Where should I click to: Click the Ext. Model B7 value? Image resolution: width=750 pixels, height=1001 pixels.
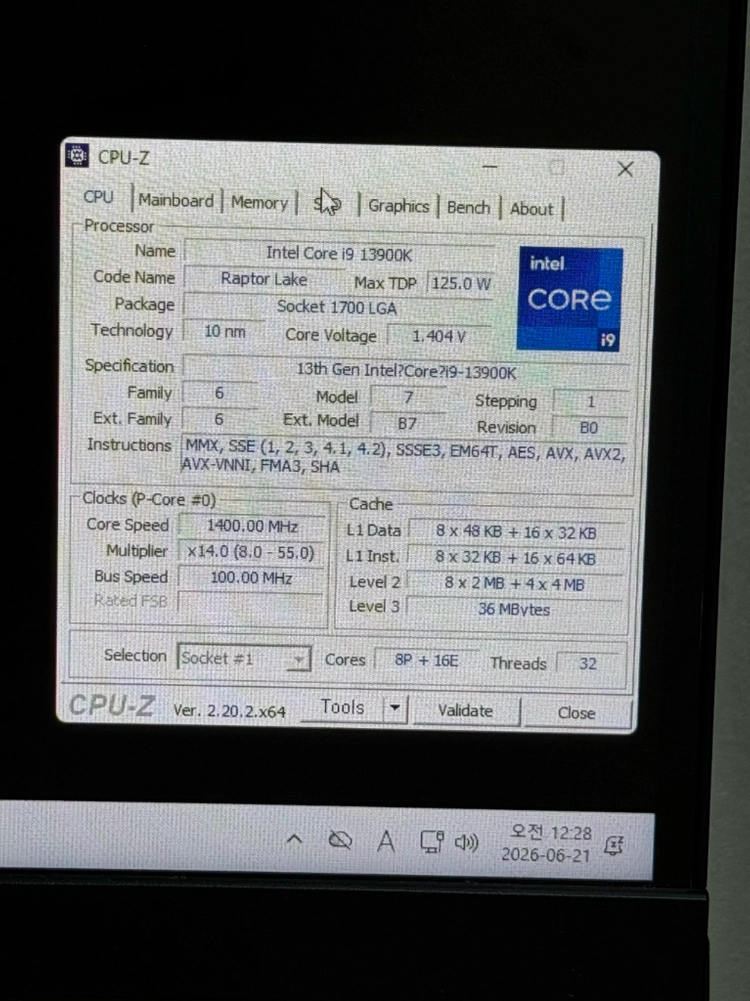[x=407, y=423]
